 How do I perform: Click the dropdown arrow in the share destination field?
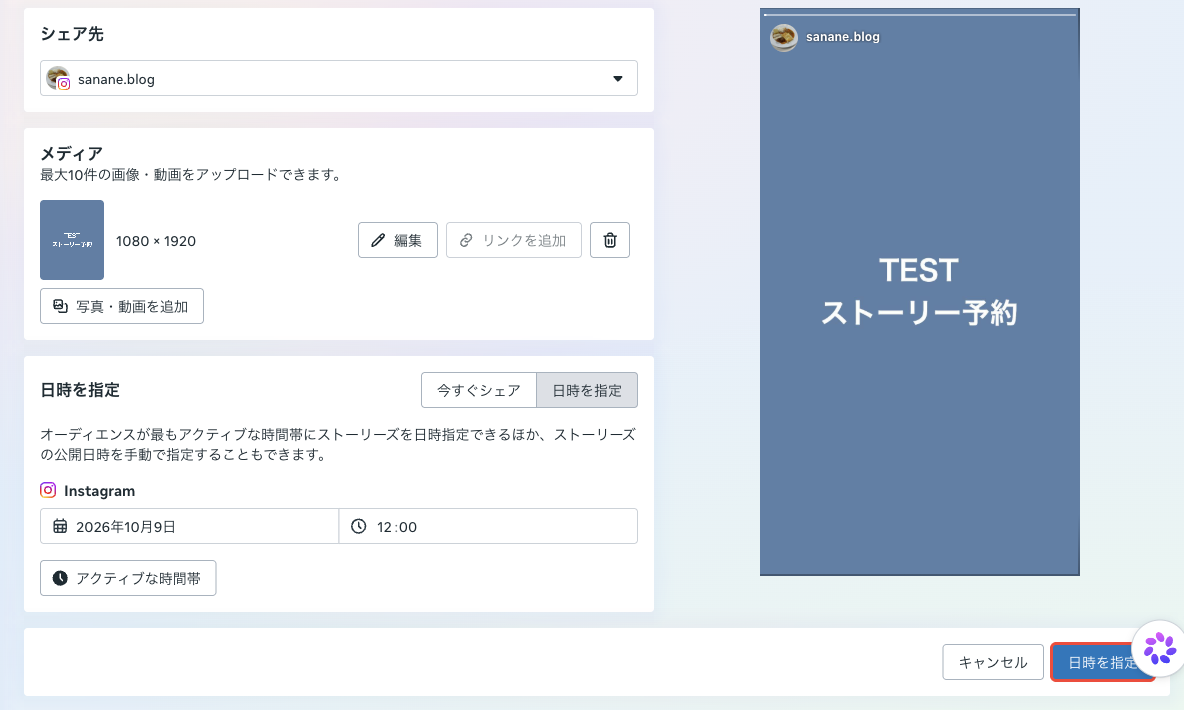(618, 79)
